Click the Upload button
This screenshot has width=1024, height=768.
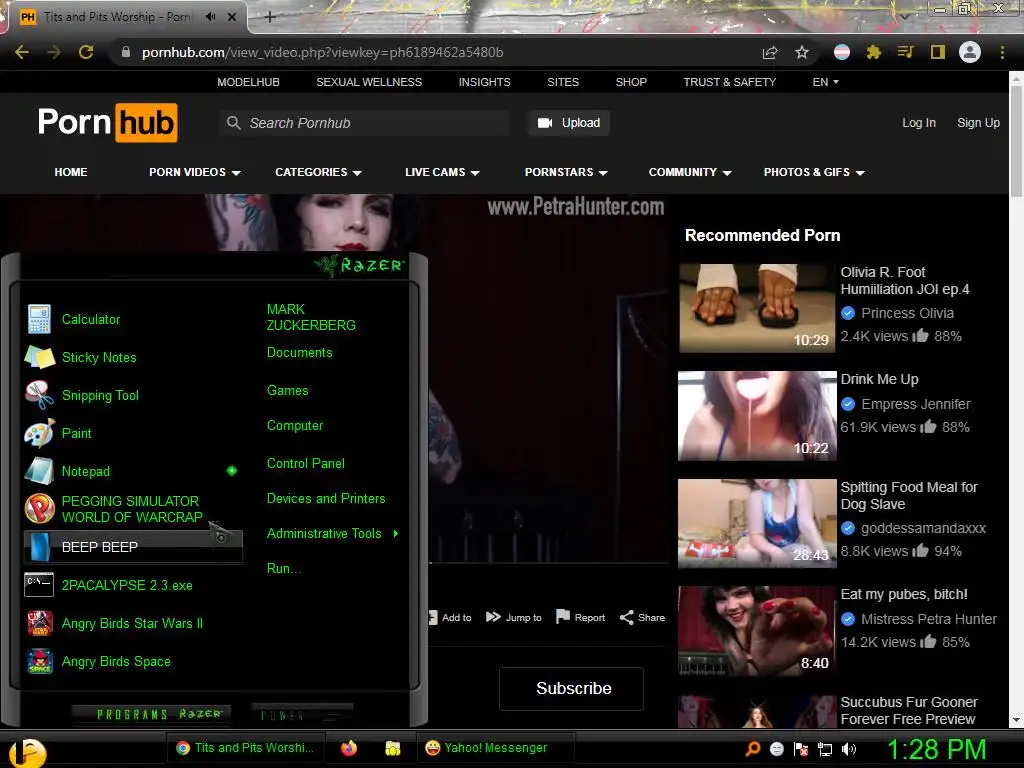(x=569, y=123)
